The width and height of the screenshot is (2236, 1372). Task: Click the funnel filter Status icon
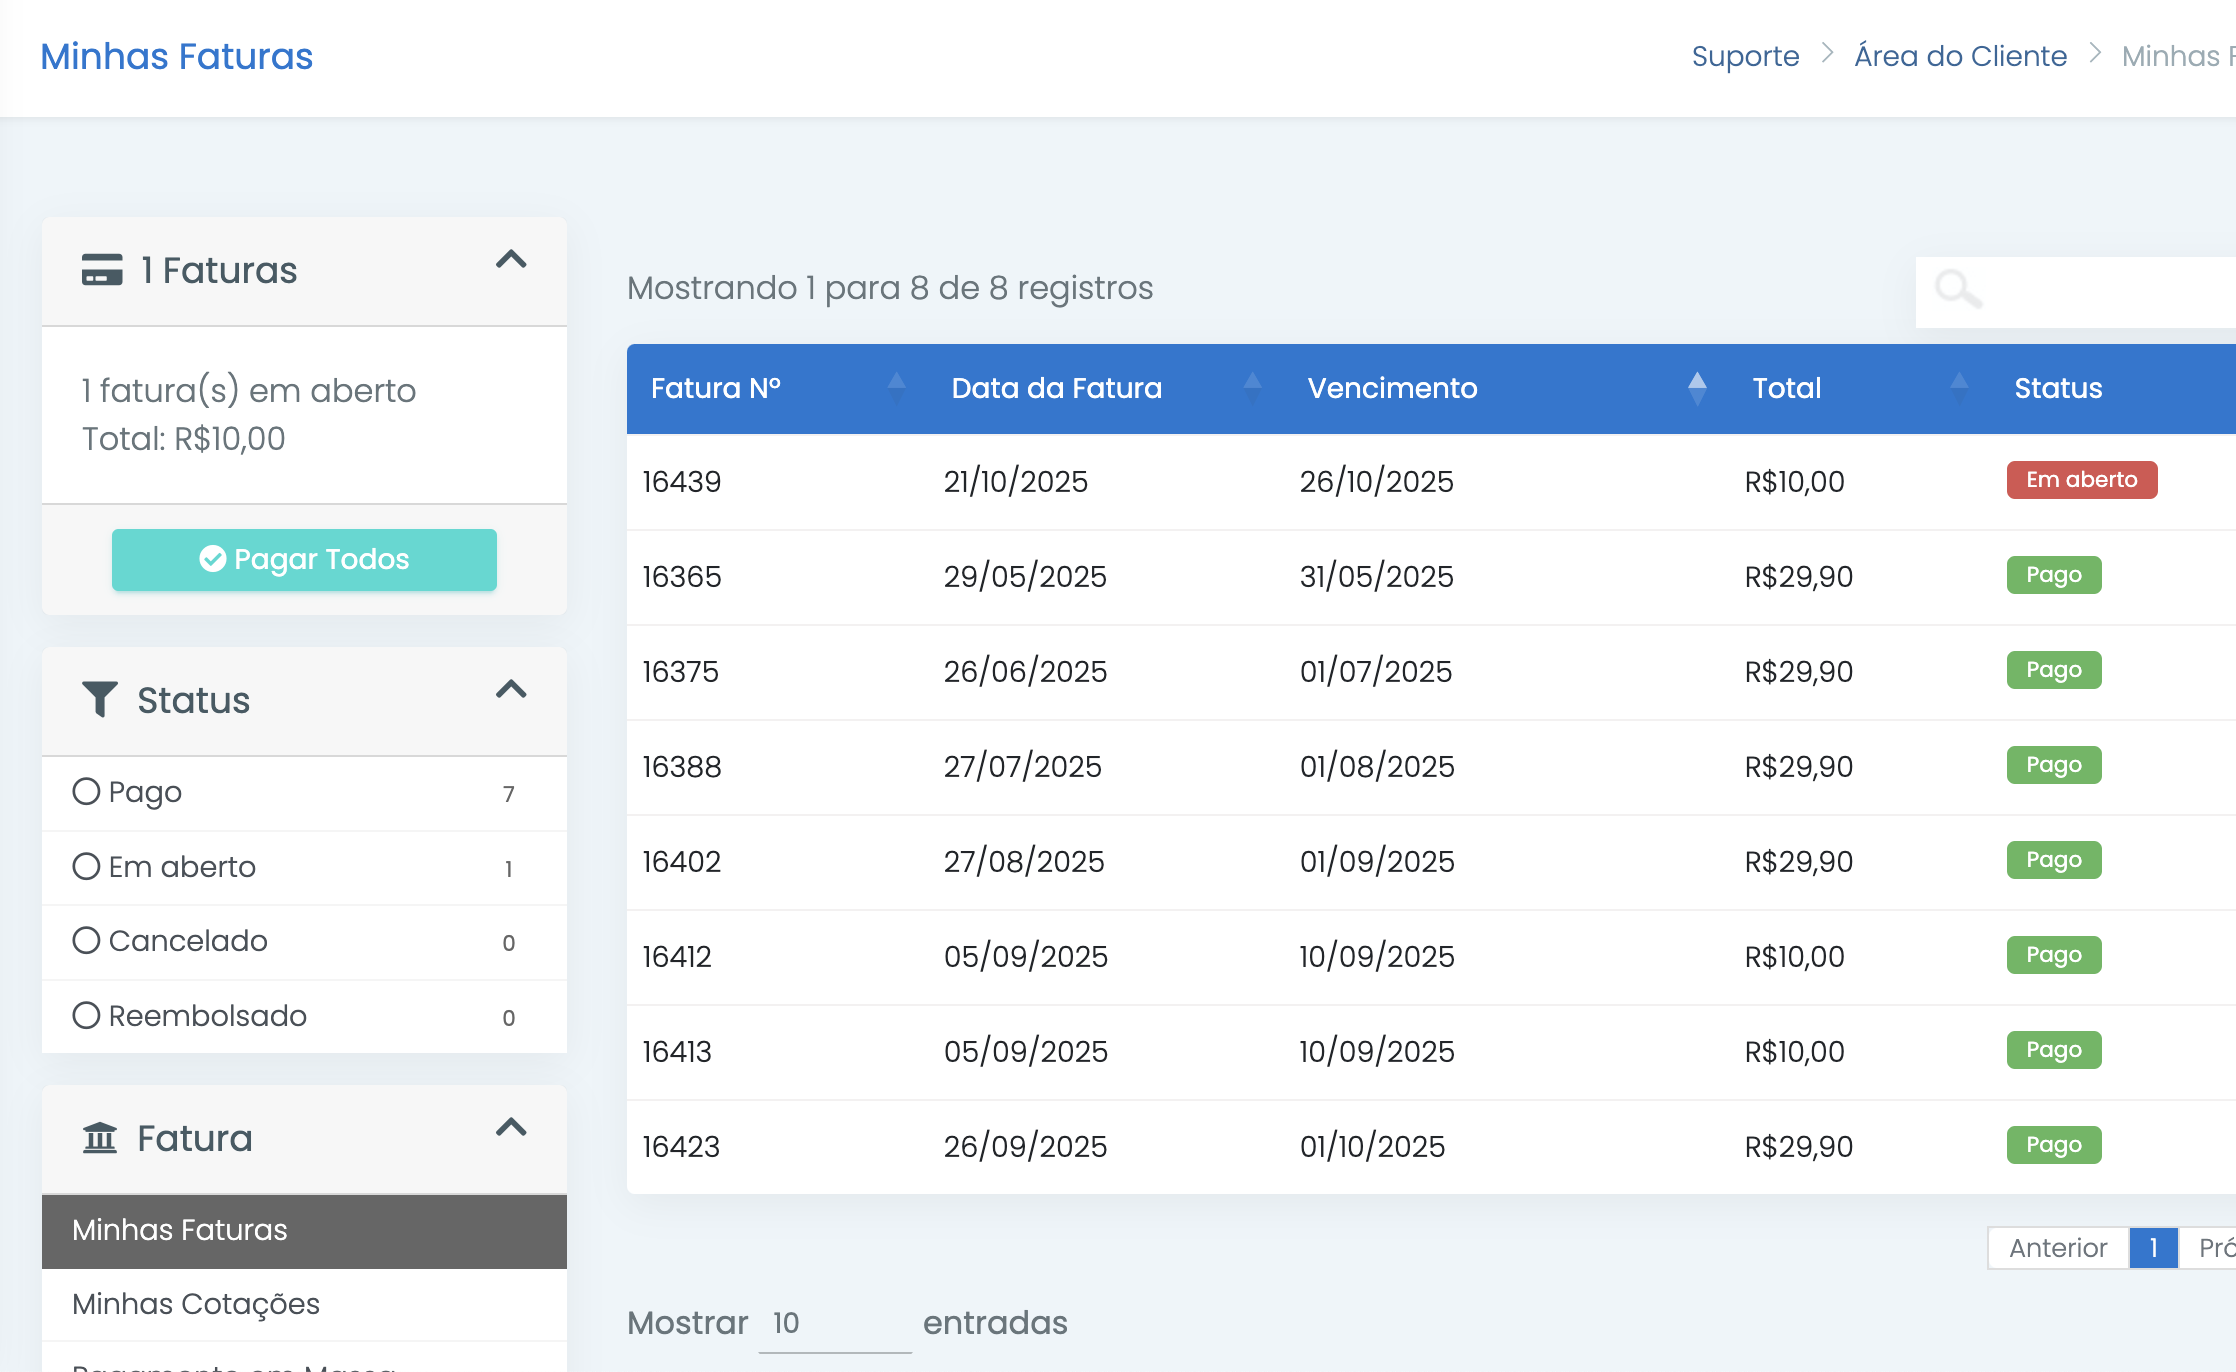(100, 699)
